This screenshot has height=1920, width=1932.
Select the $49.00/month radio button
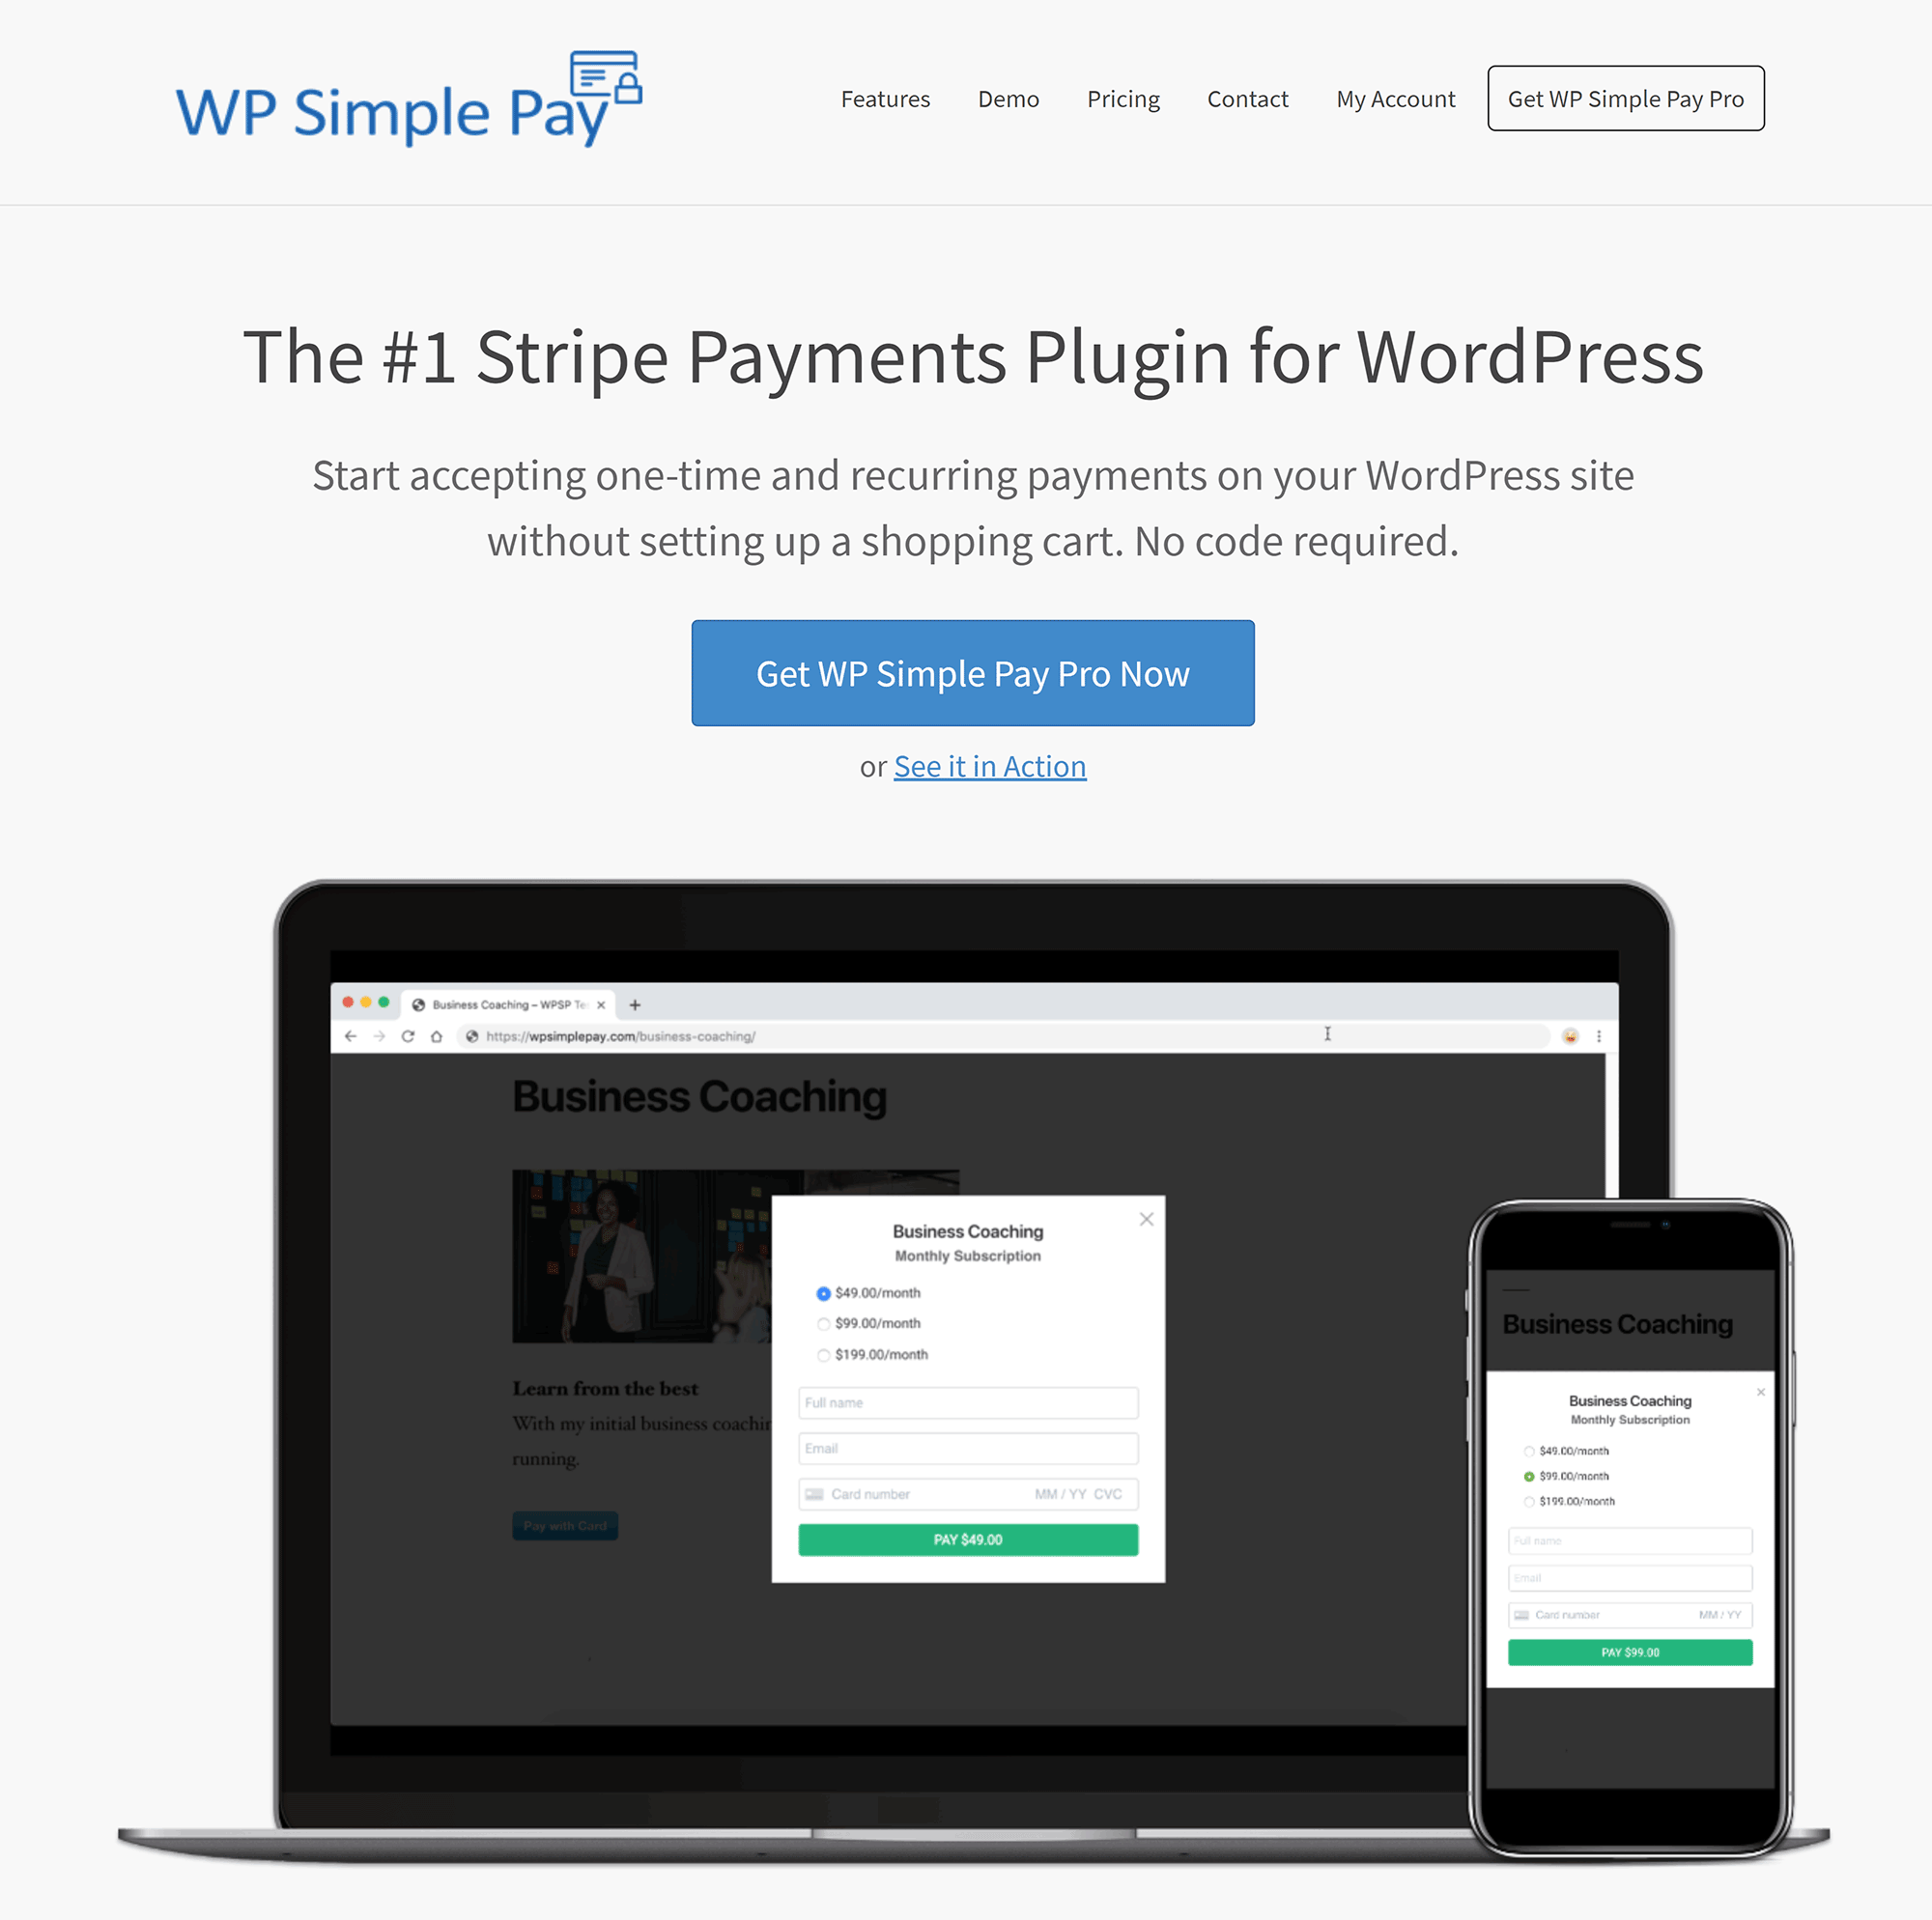(823, 1292)
